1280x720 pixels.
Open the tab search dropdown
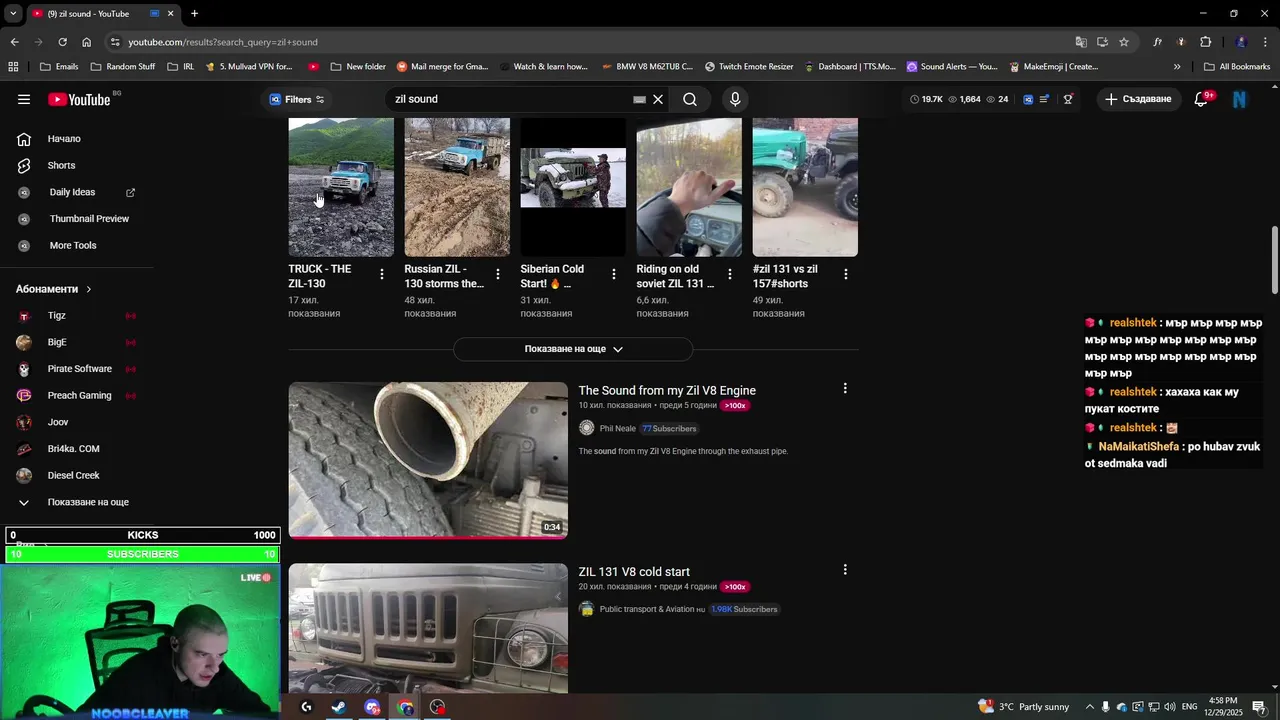coord(13,14)
